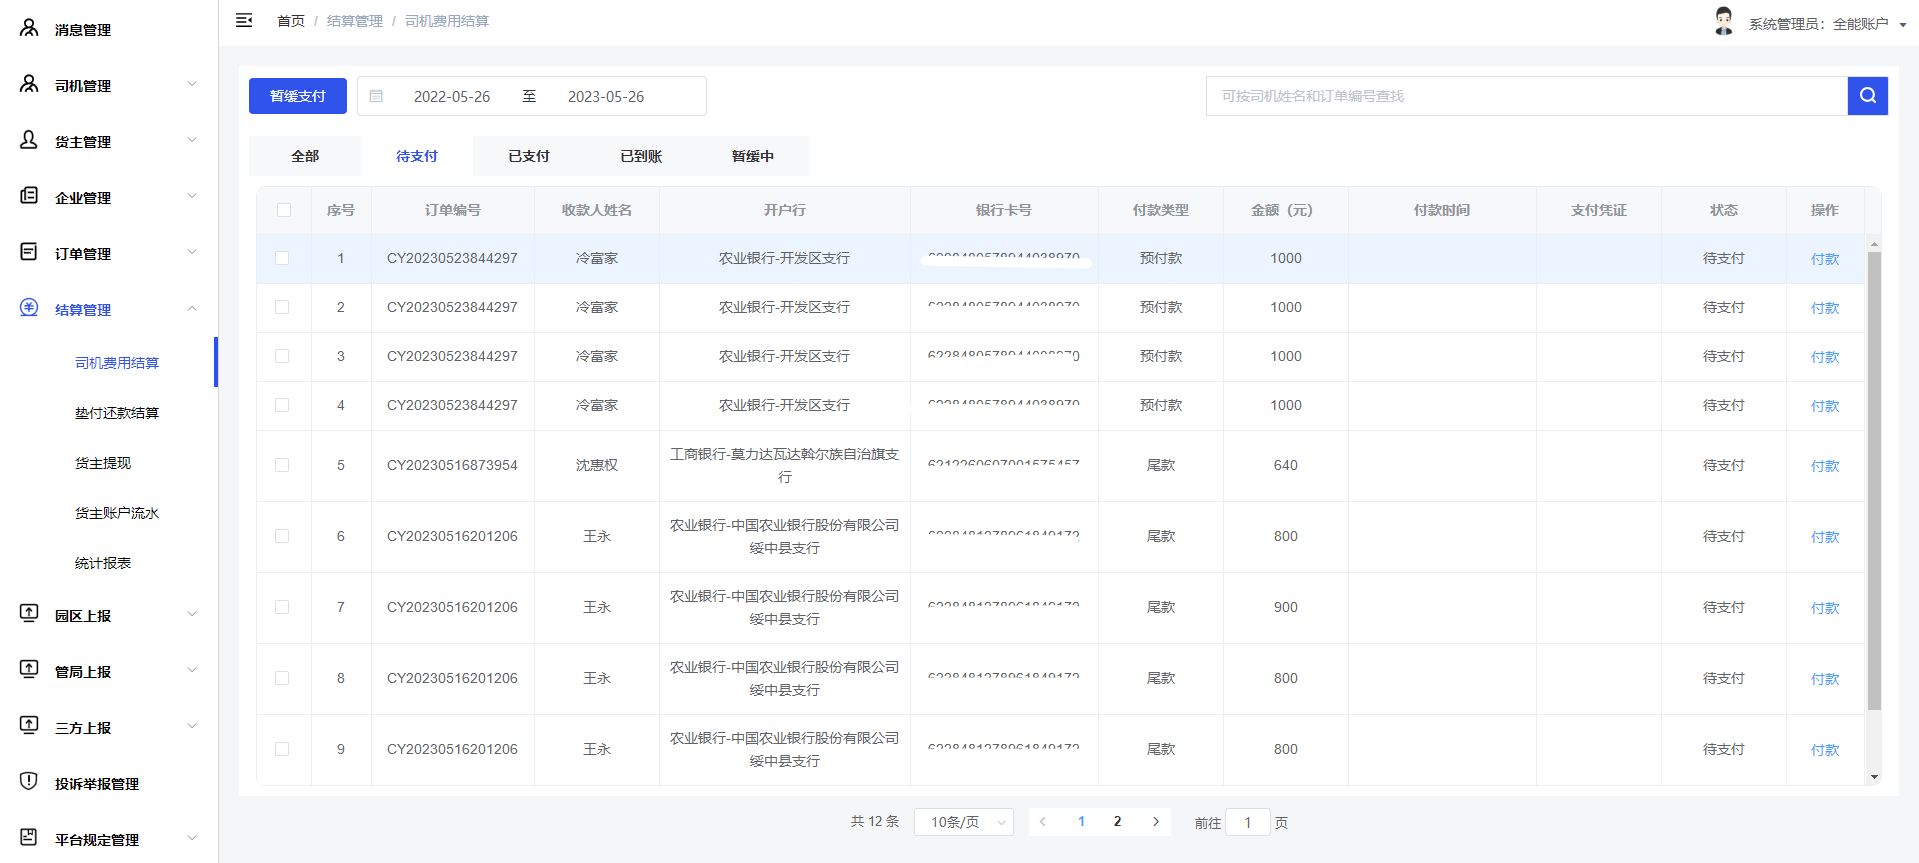
Task: Click the table vertical scrollbar thumb
Action: pyautogui.click(x=1874, y=480)
